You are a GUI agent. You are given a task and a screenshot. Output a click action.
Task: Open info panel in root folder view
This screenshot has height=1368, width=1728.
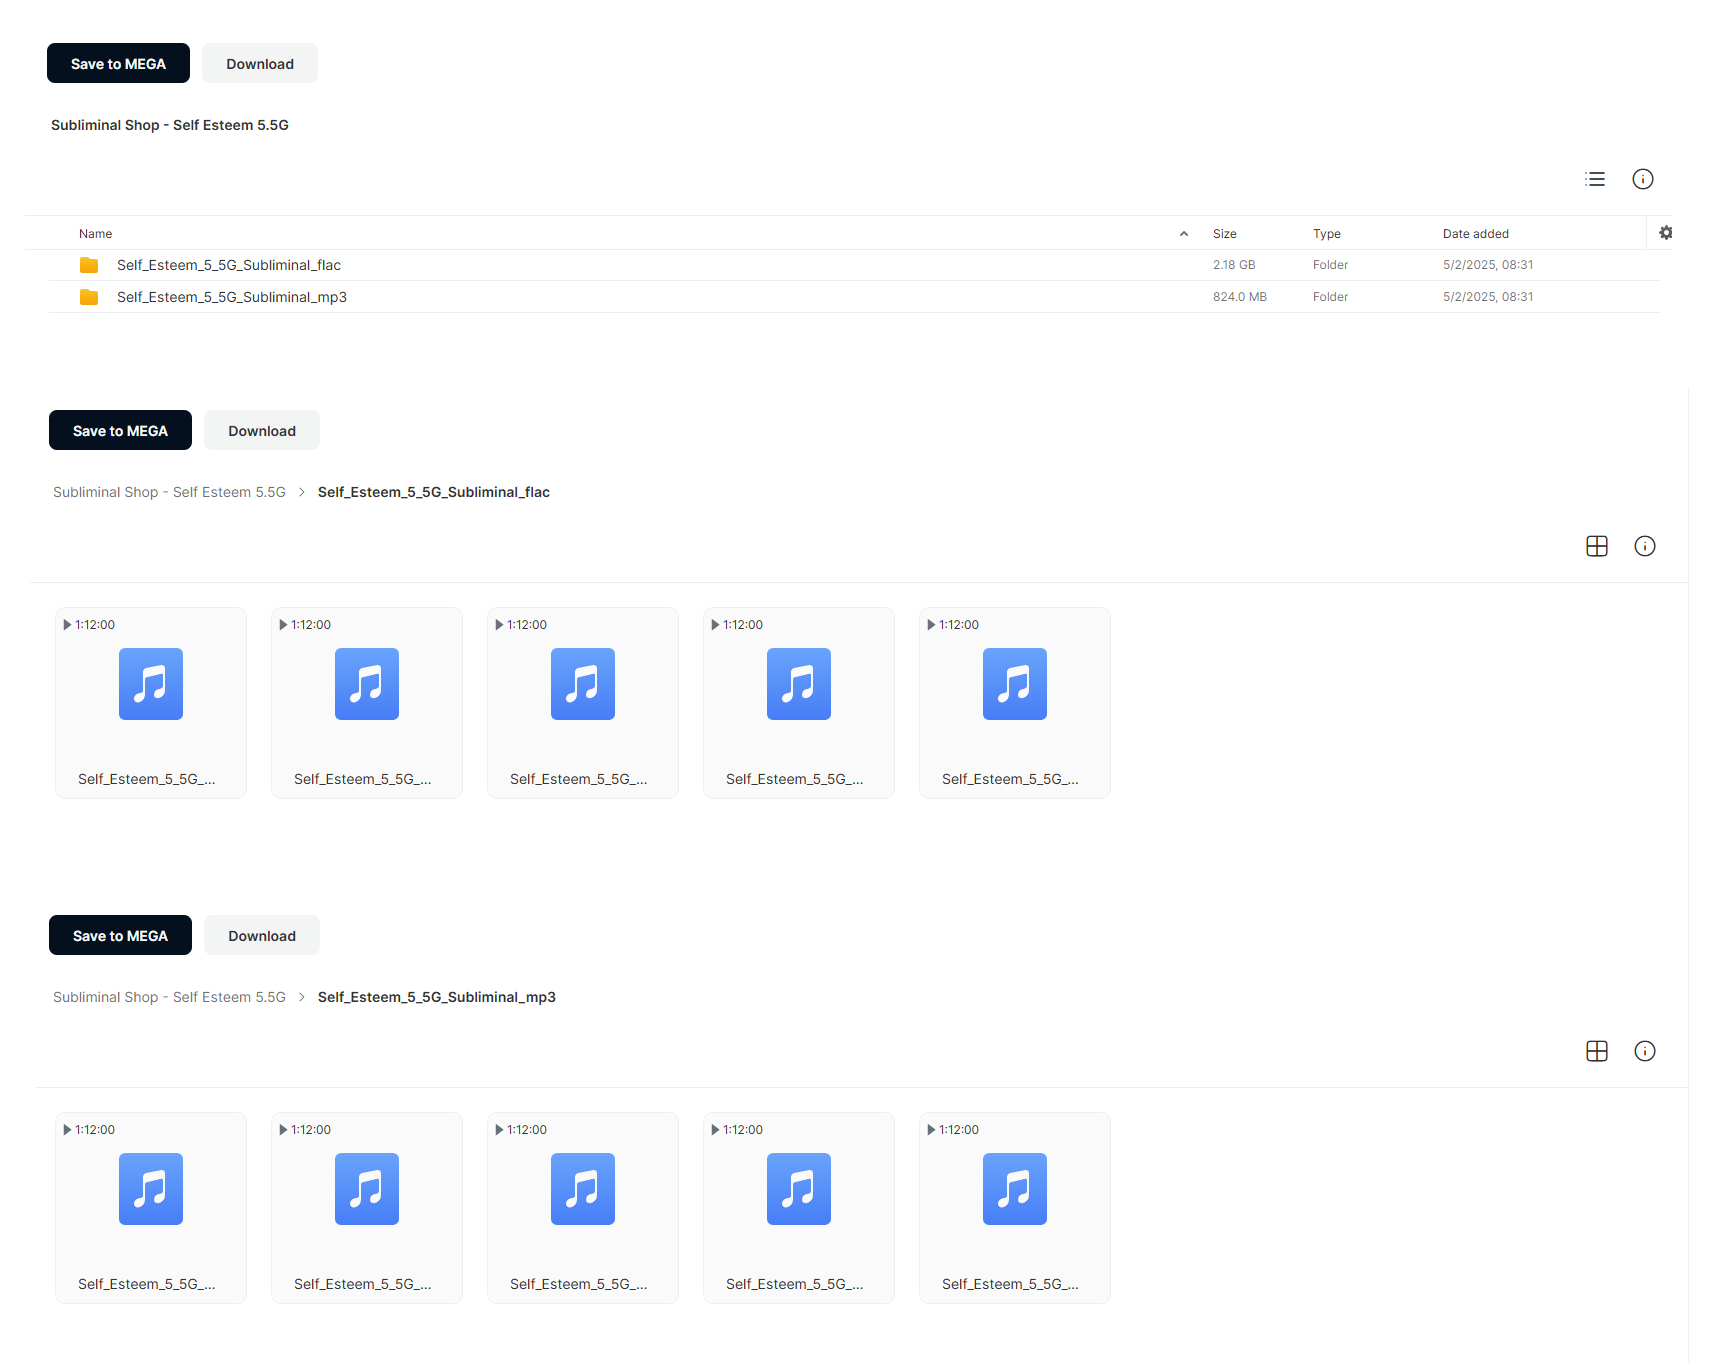coord(1643,179)
